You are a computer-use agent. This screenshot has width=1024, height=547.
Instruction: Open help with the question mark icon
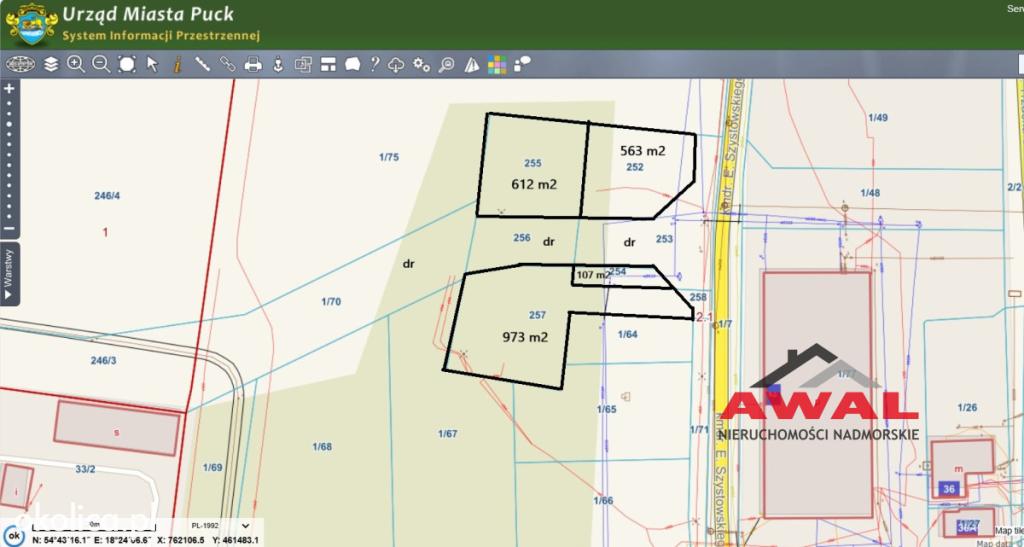(374, 64)
